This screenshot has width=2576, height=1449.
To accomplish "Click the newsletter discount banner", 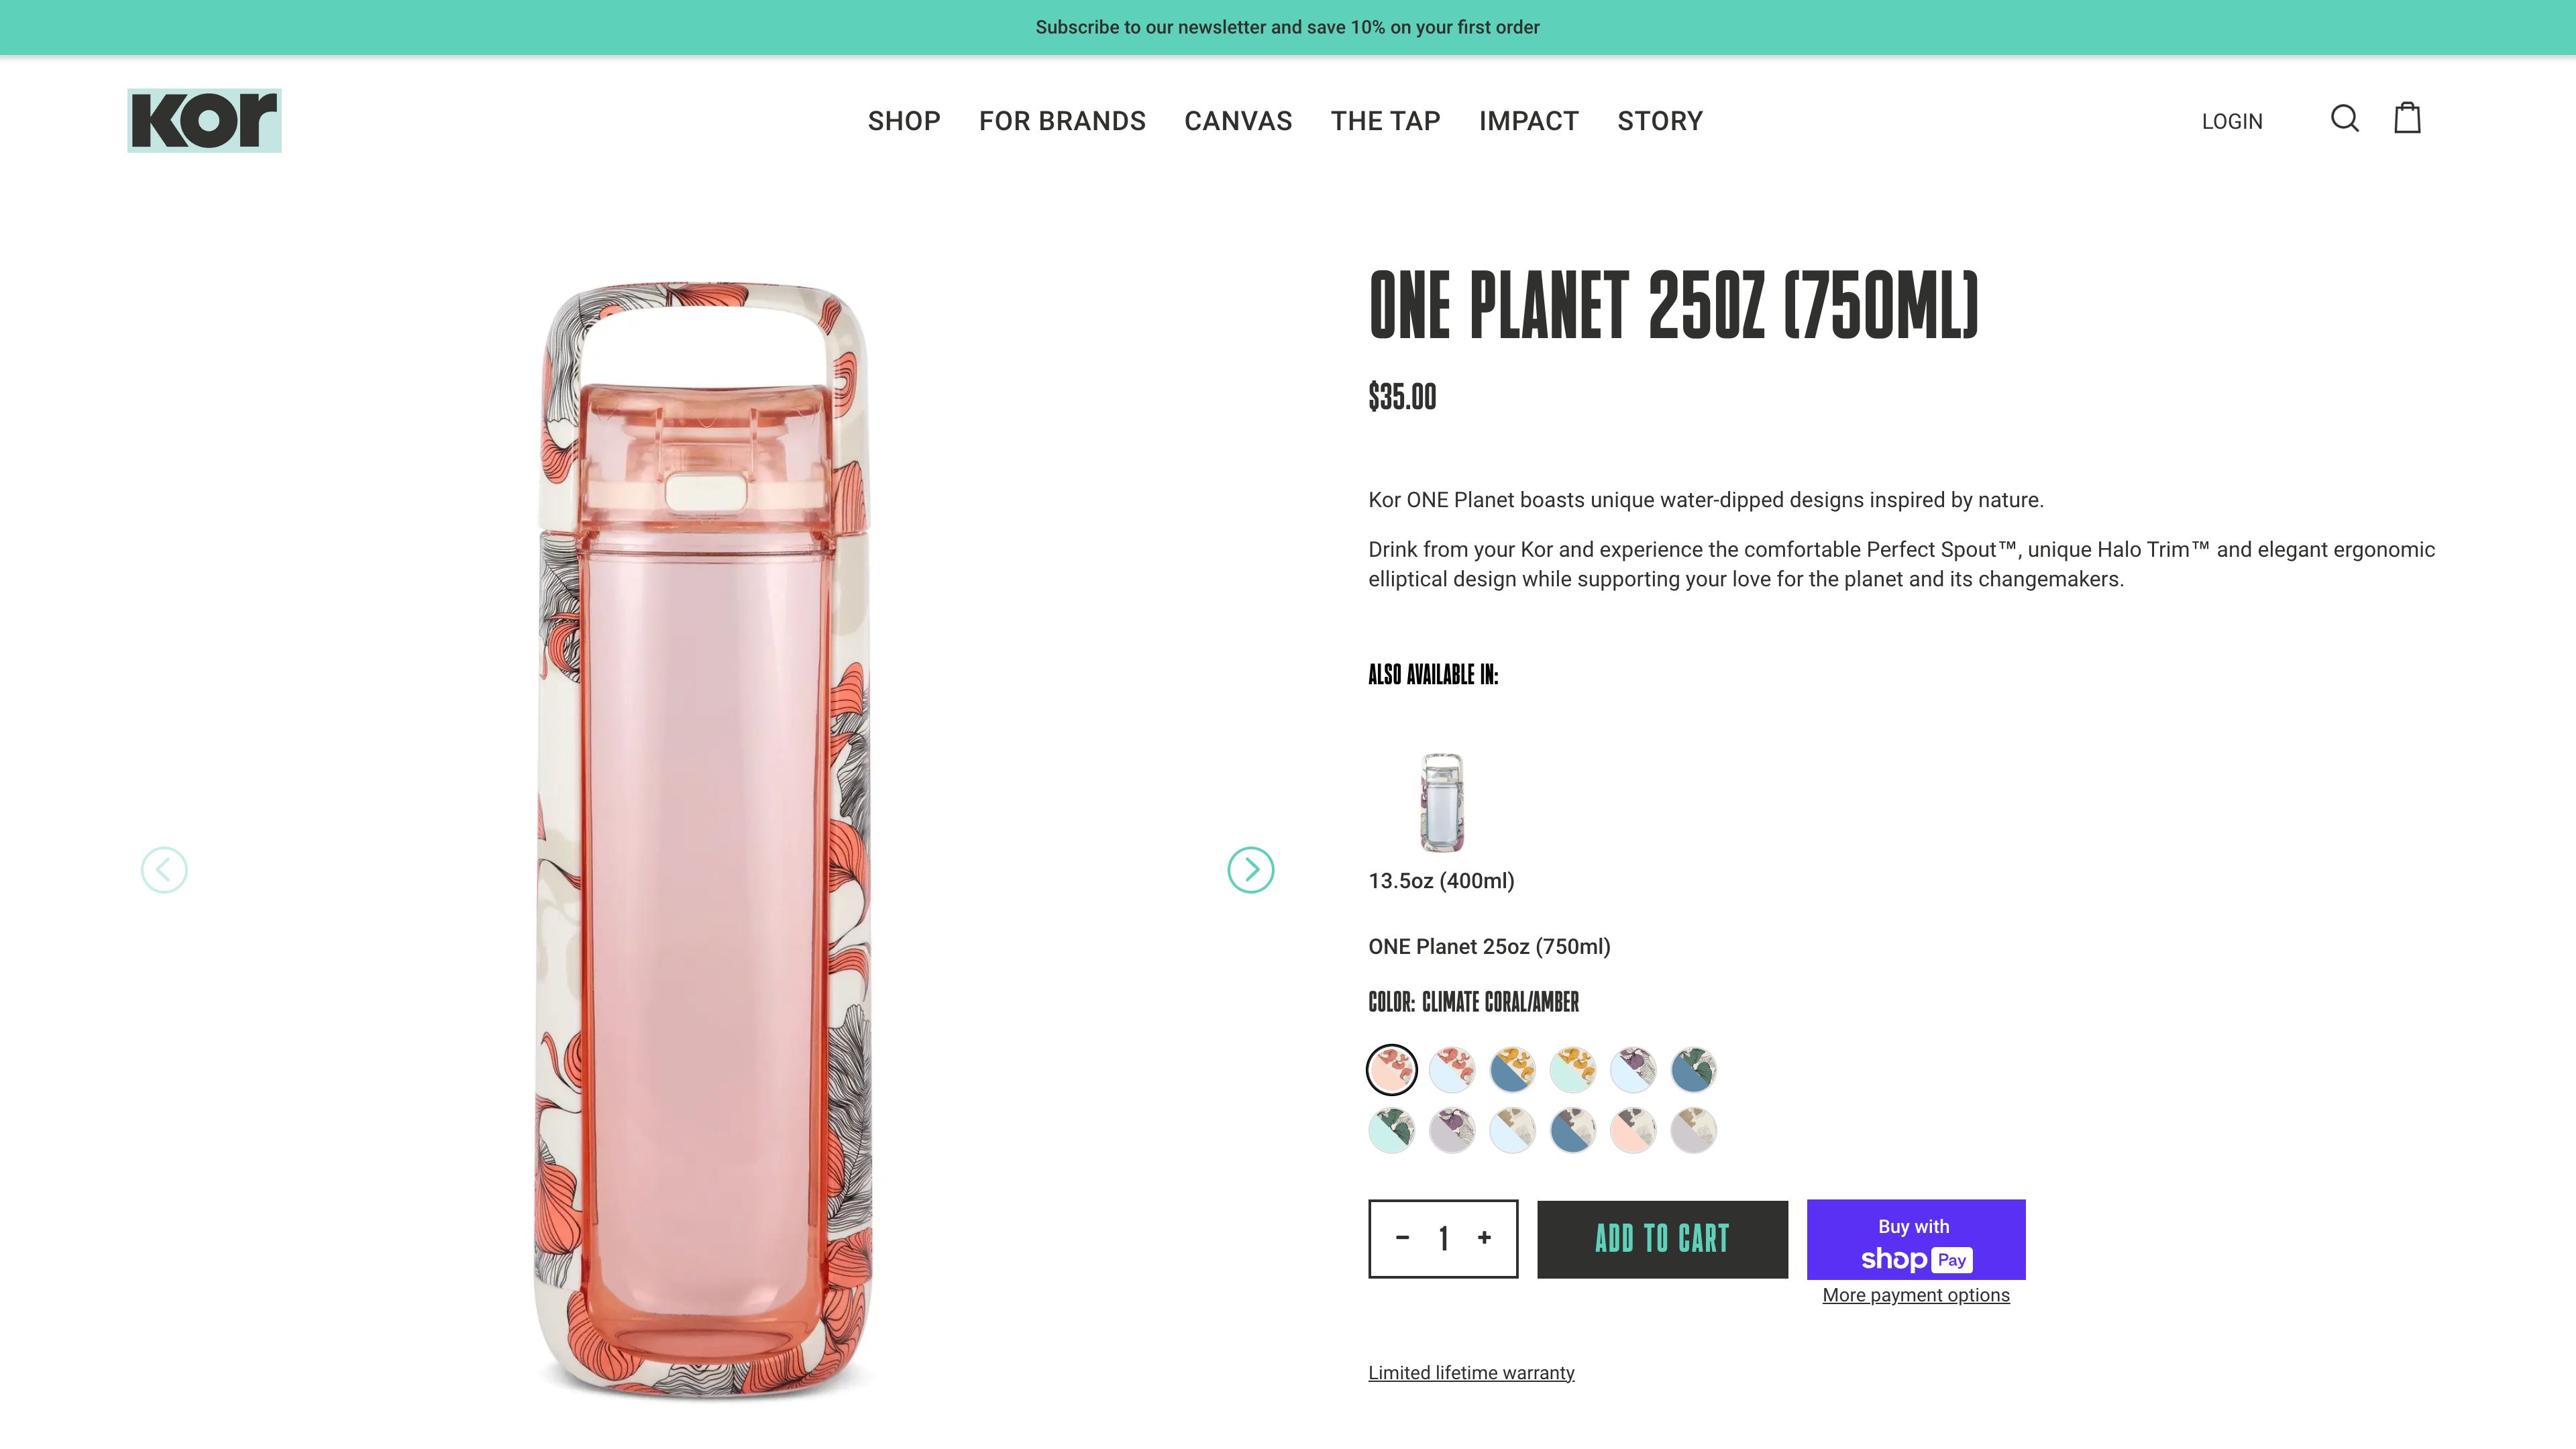I will [x=1288, y=27].
